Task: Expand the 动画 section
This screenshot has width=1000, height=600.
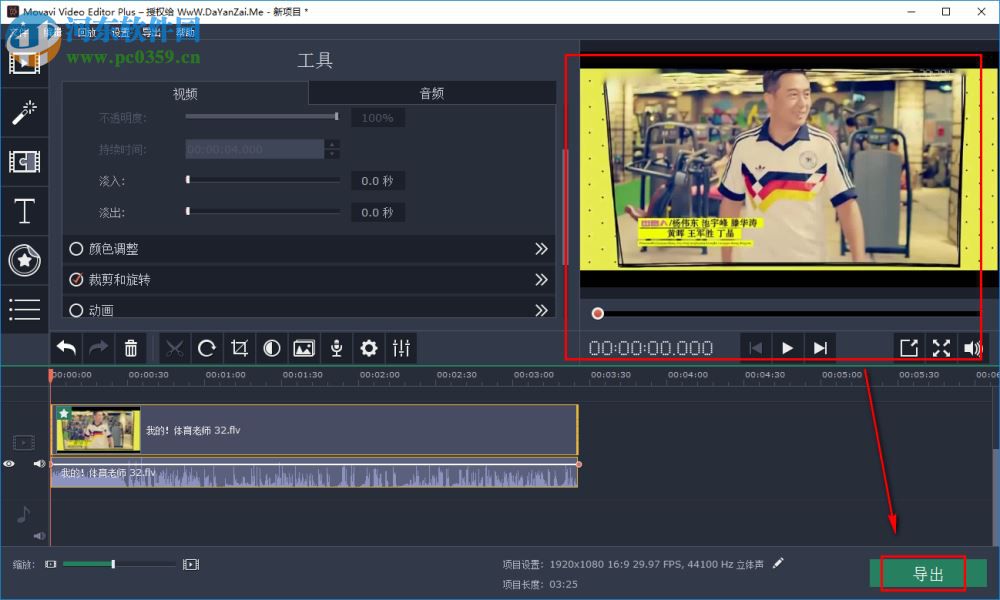Action: click(541, 310)
